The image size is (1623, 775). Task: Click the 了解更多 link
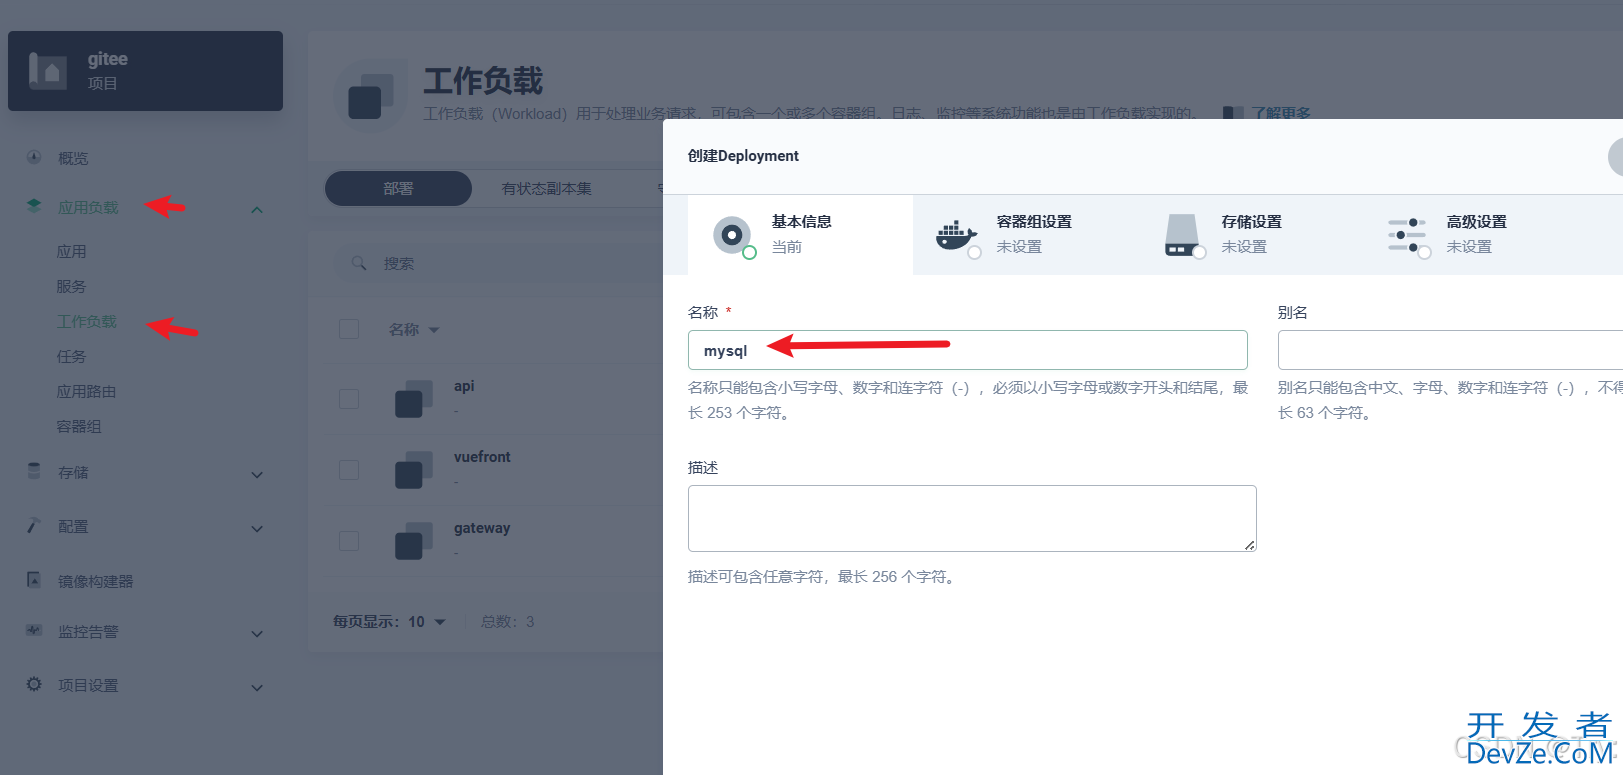tap(1281, 113)
